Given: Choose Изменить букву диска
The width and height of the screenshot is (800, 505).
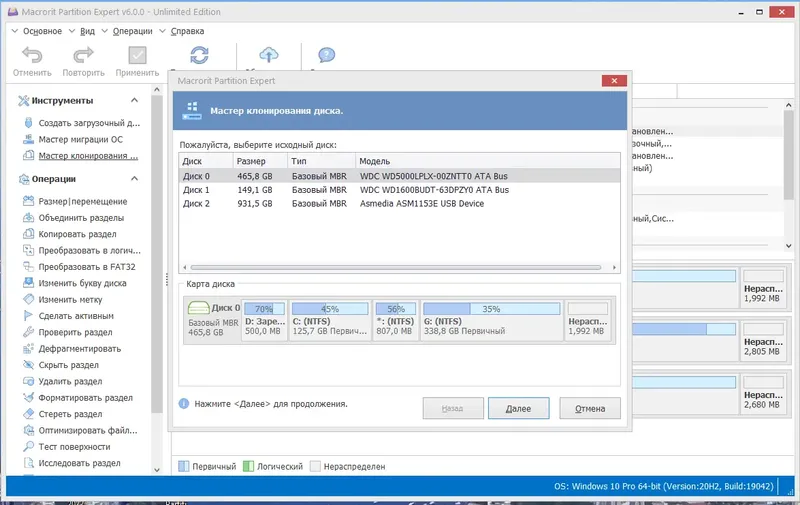Looking at the screenshot, I should [x=82, y=283].
